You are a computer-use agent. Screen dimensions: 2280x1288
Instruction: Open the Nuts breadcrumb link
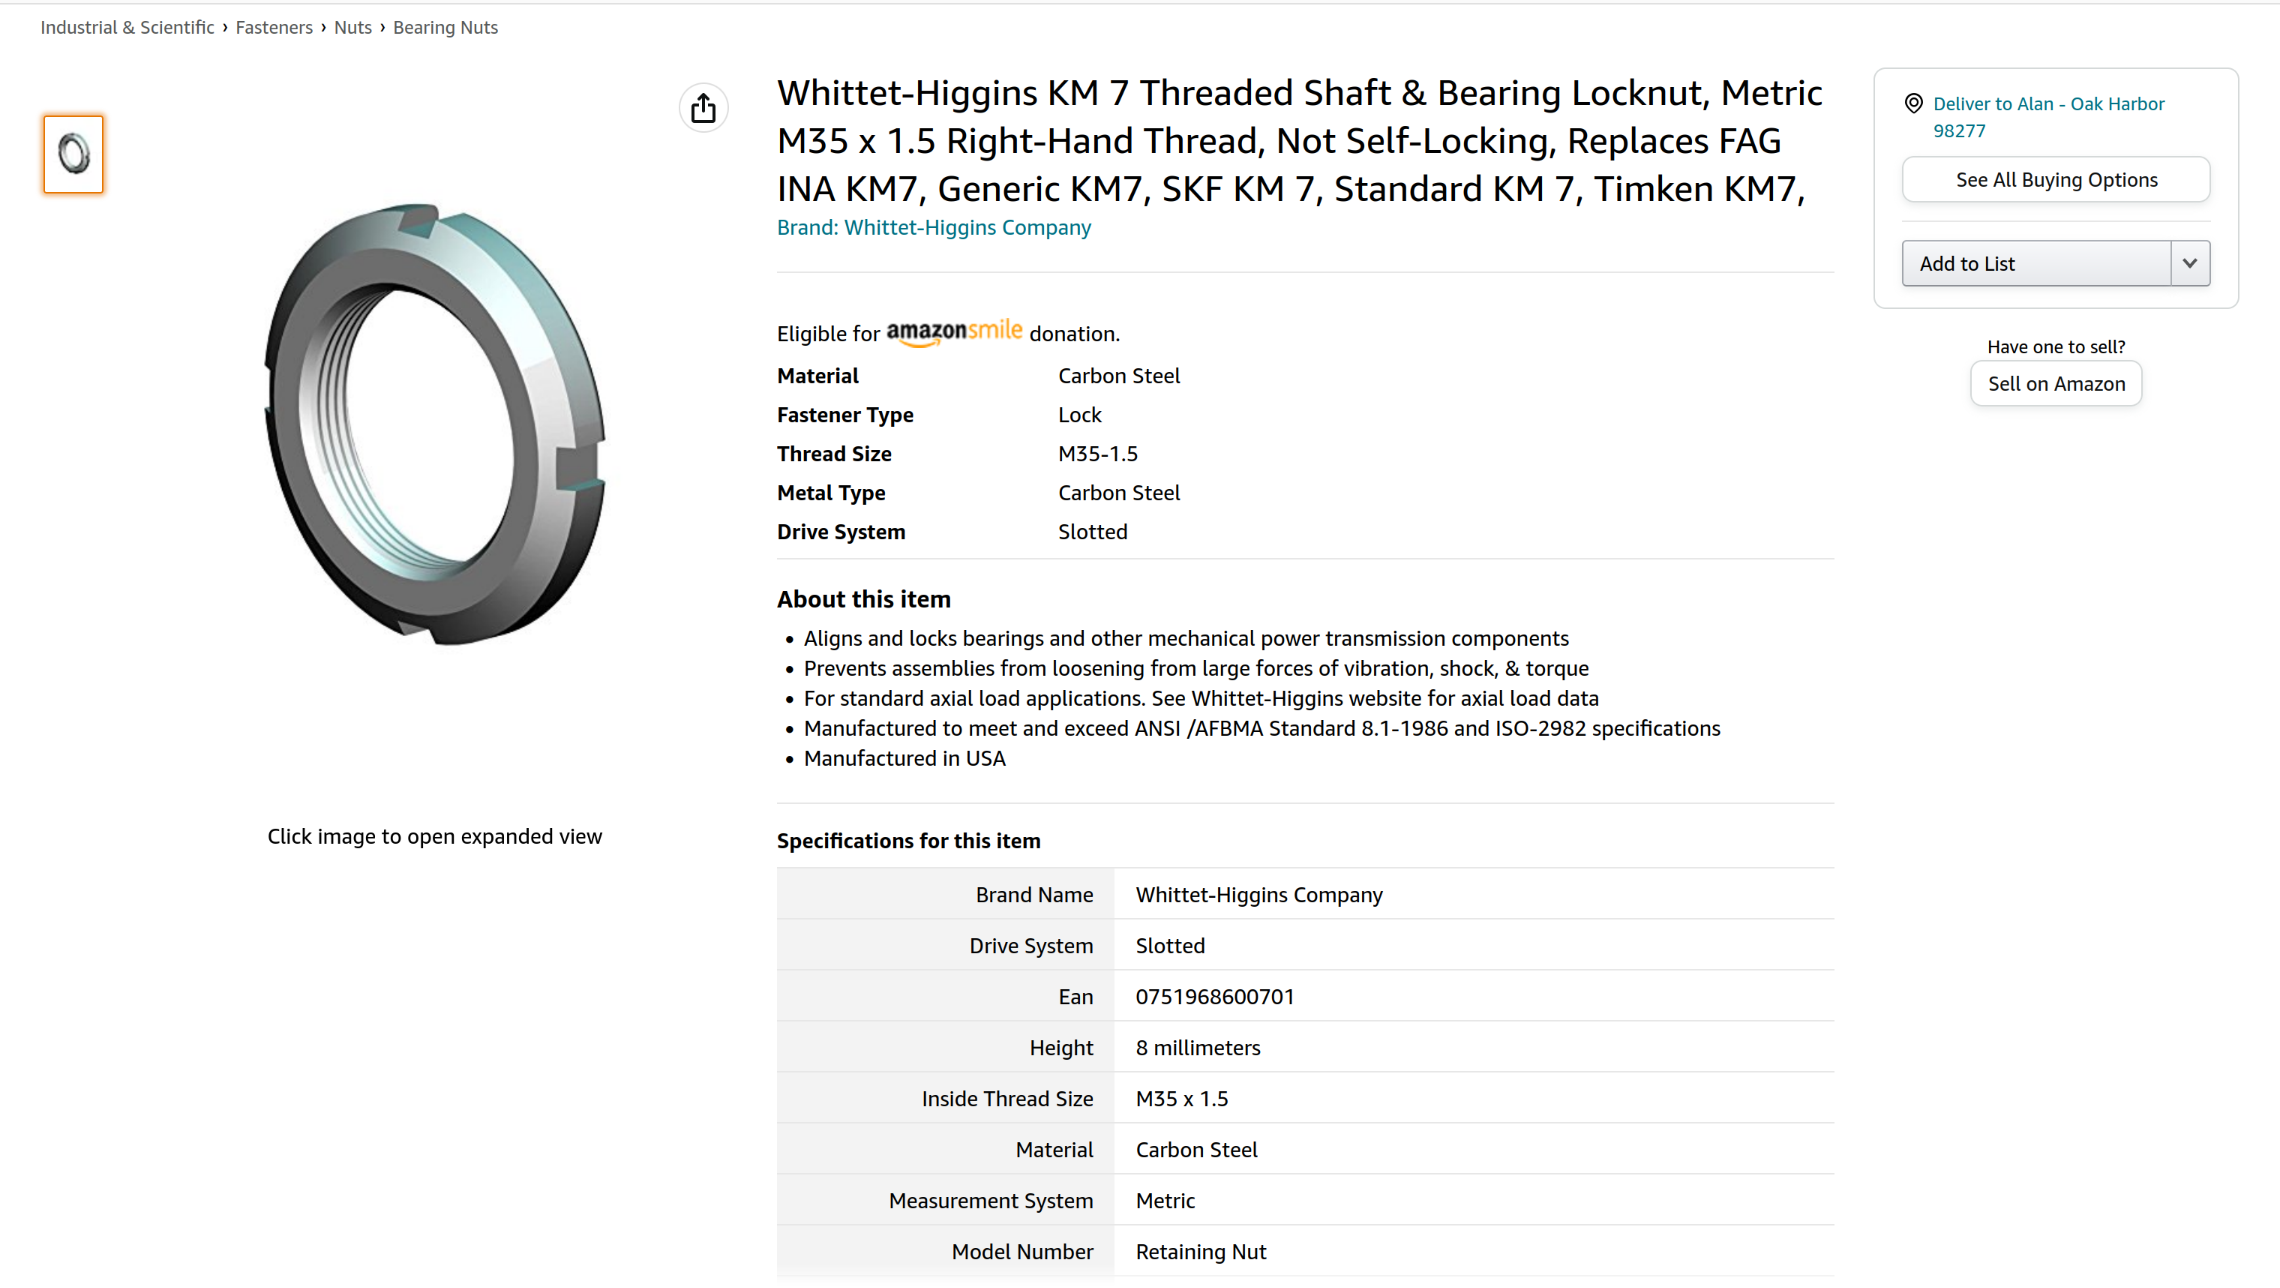(x=352, y=28)
